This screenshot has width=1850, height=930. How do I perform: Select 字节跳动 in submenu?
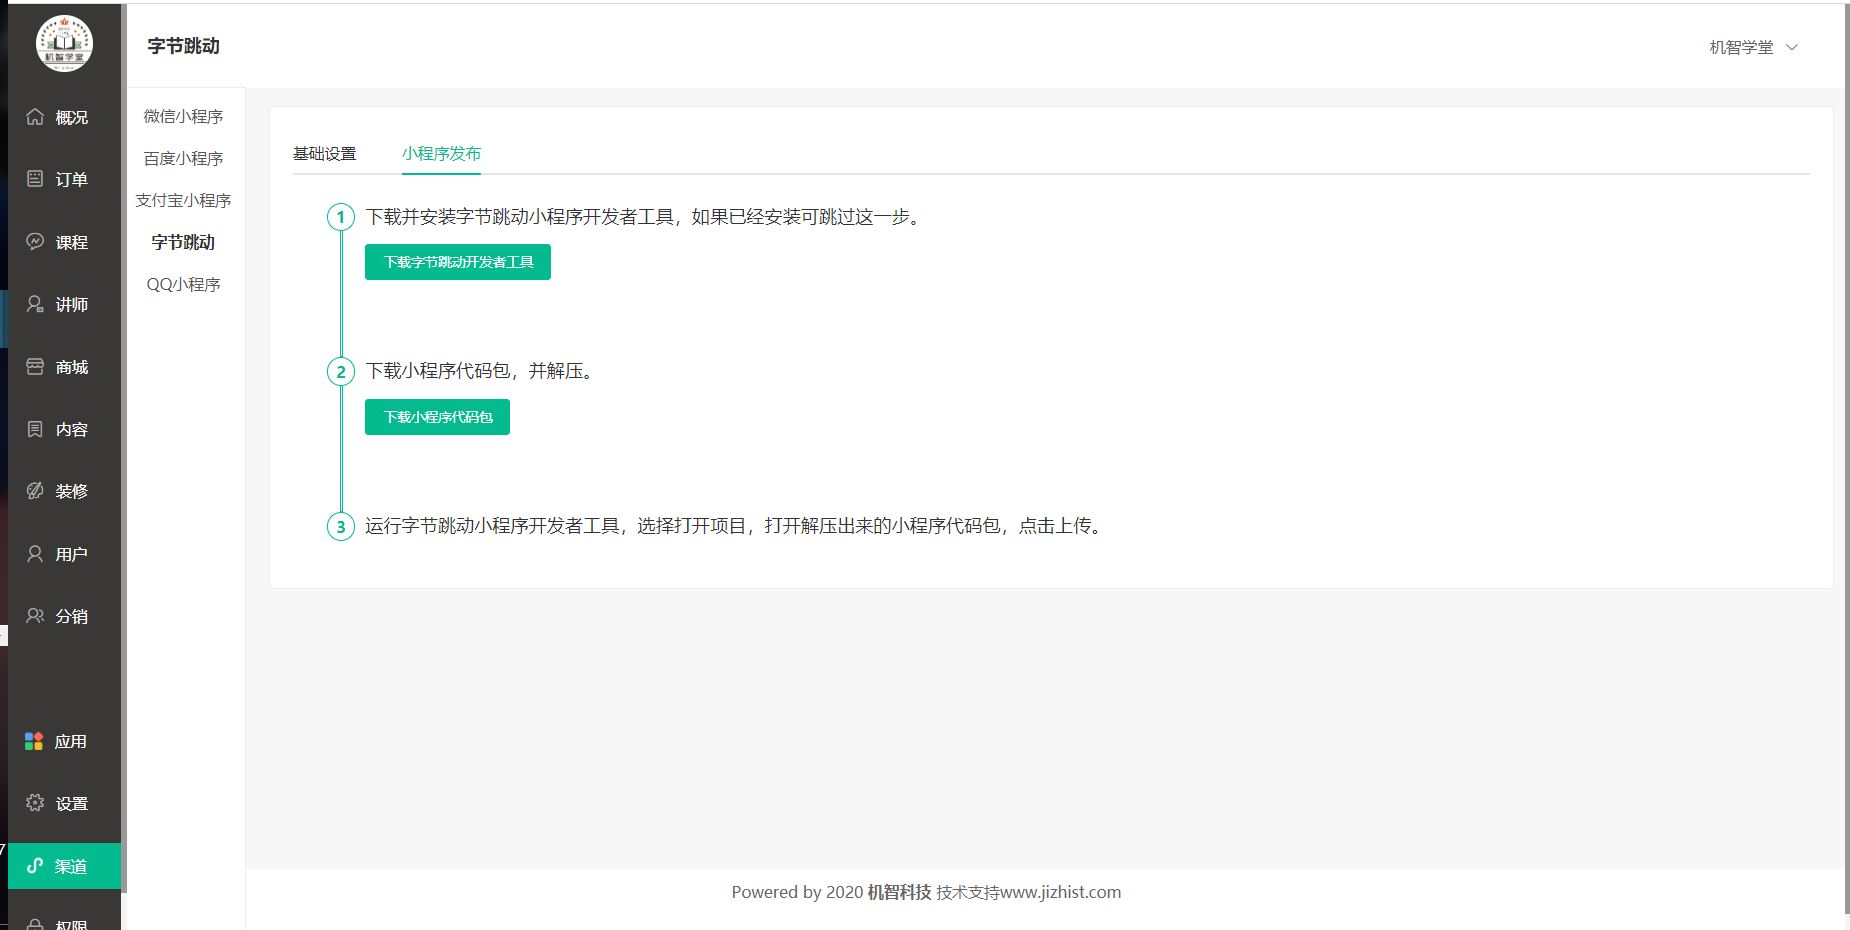click(x=183, y=242)
